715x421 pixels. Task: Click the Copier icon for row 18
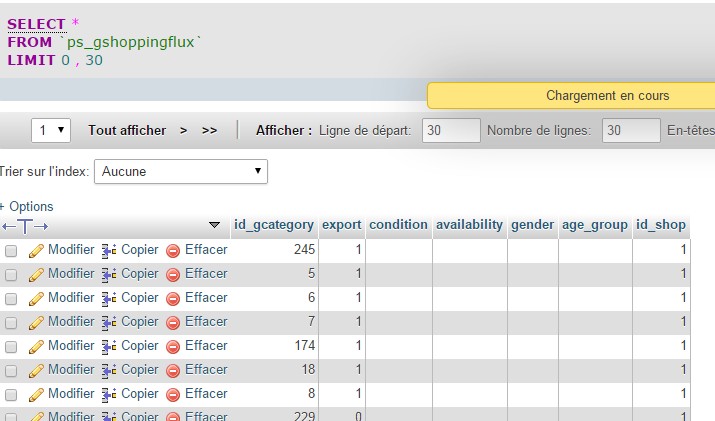pyautogui.click(x=110, y=370)
